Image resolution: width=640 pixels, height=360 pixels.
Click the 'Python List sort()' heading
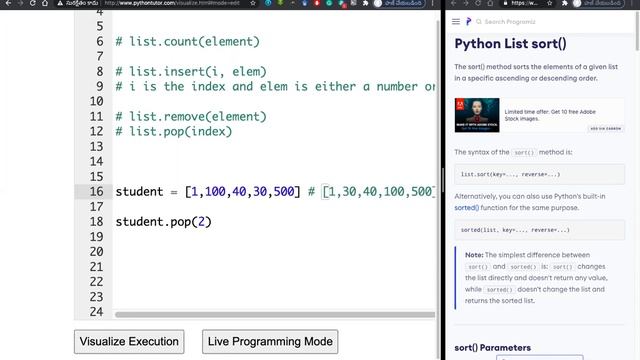[x=510, y=44]
